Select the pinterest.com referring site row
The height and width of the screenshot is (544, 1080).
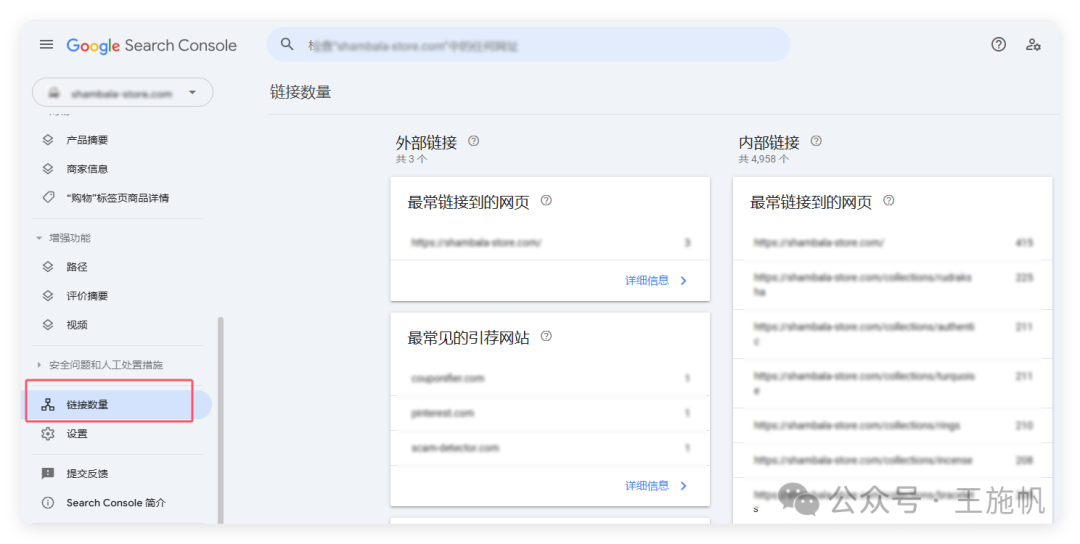(x=550, y=413)
